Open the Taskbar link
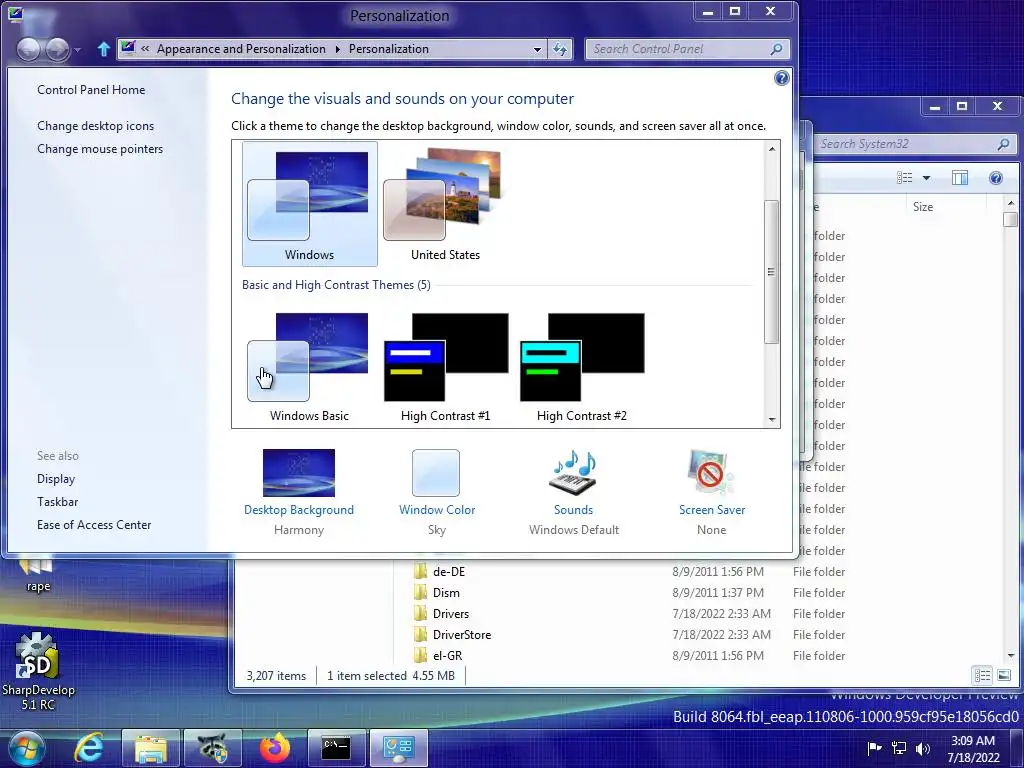Screen dimensions: 1024x768 click(x=57, y=502)
